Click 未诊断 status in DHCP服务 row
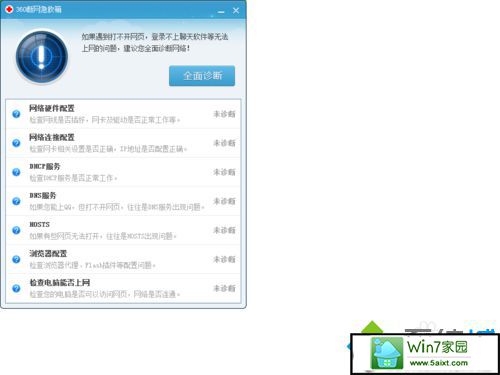This screenshot has width=500, height=375. [224, 172]
